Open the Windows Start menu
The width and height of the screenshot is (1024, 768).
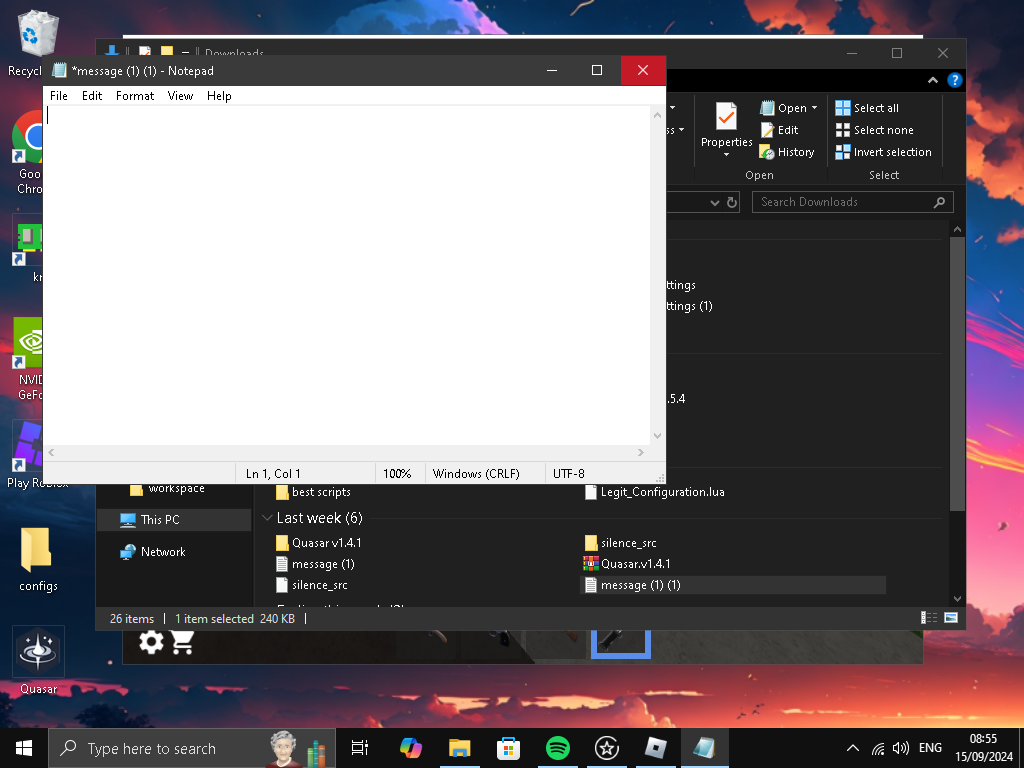click(24, 748)
